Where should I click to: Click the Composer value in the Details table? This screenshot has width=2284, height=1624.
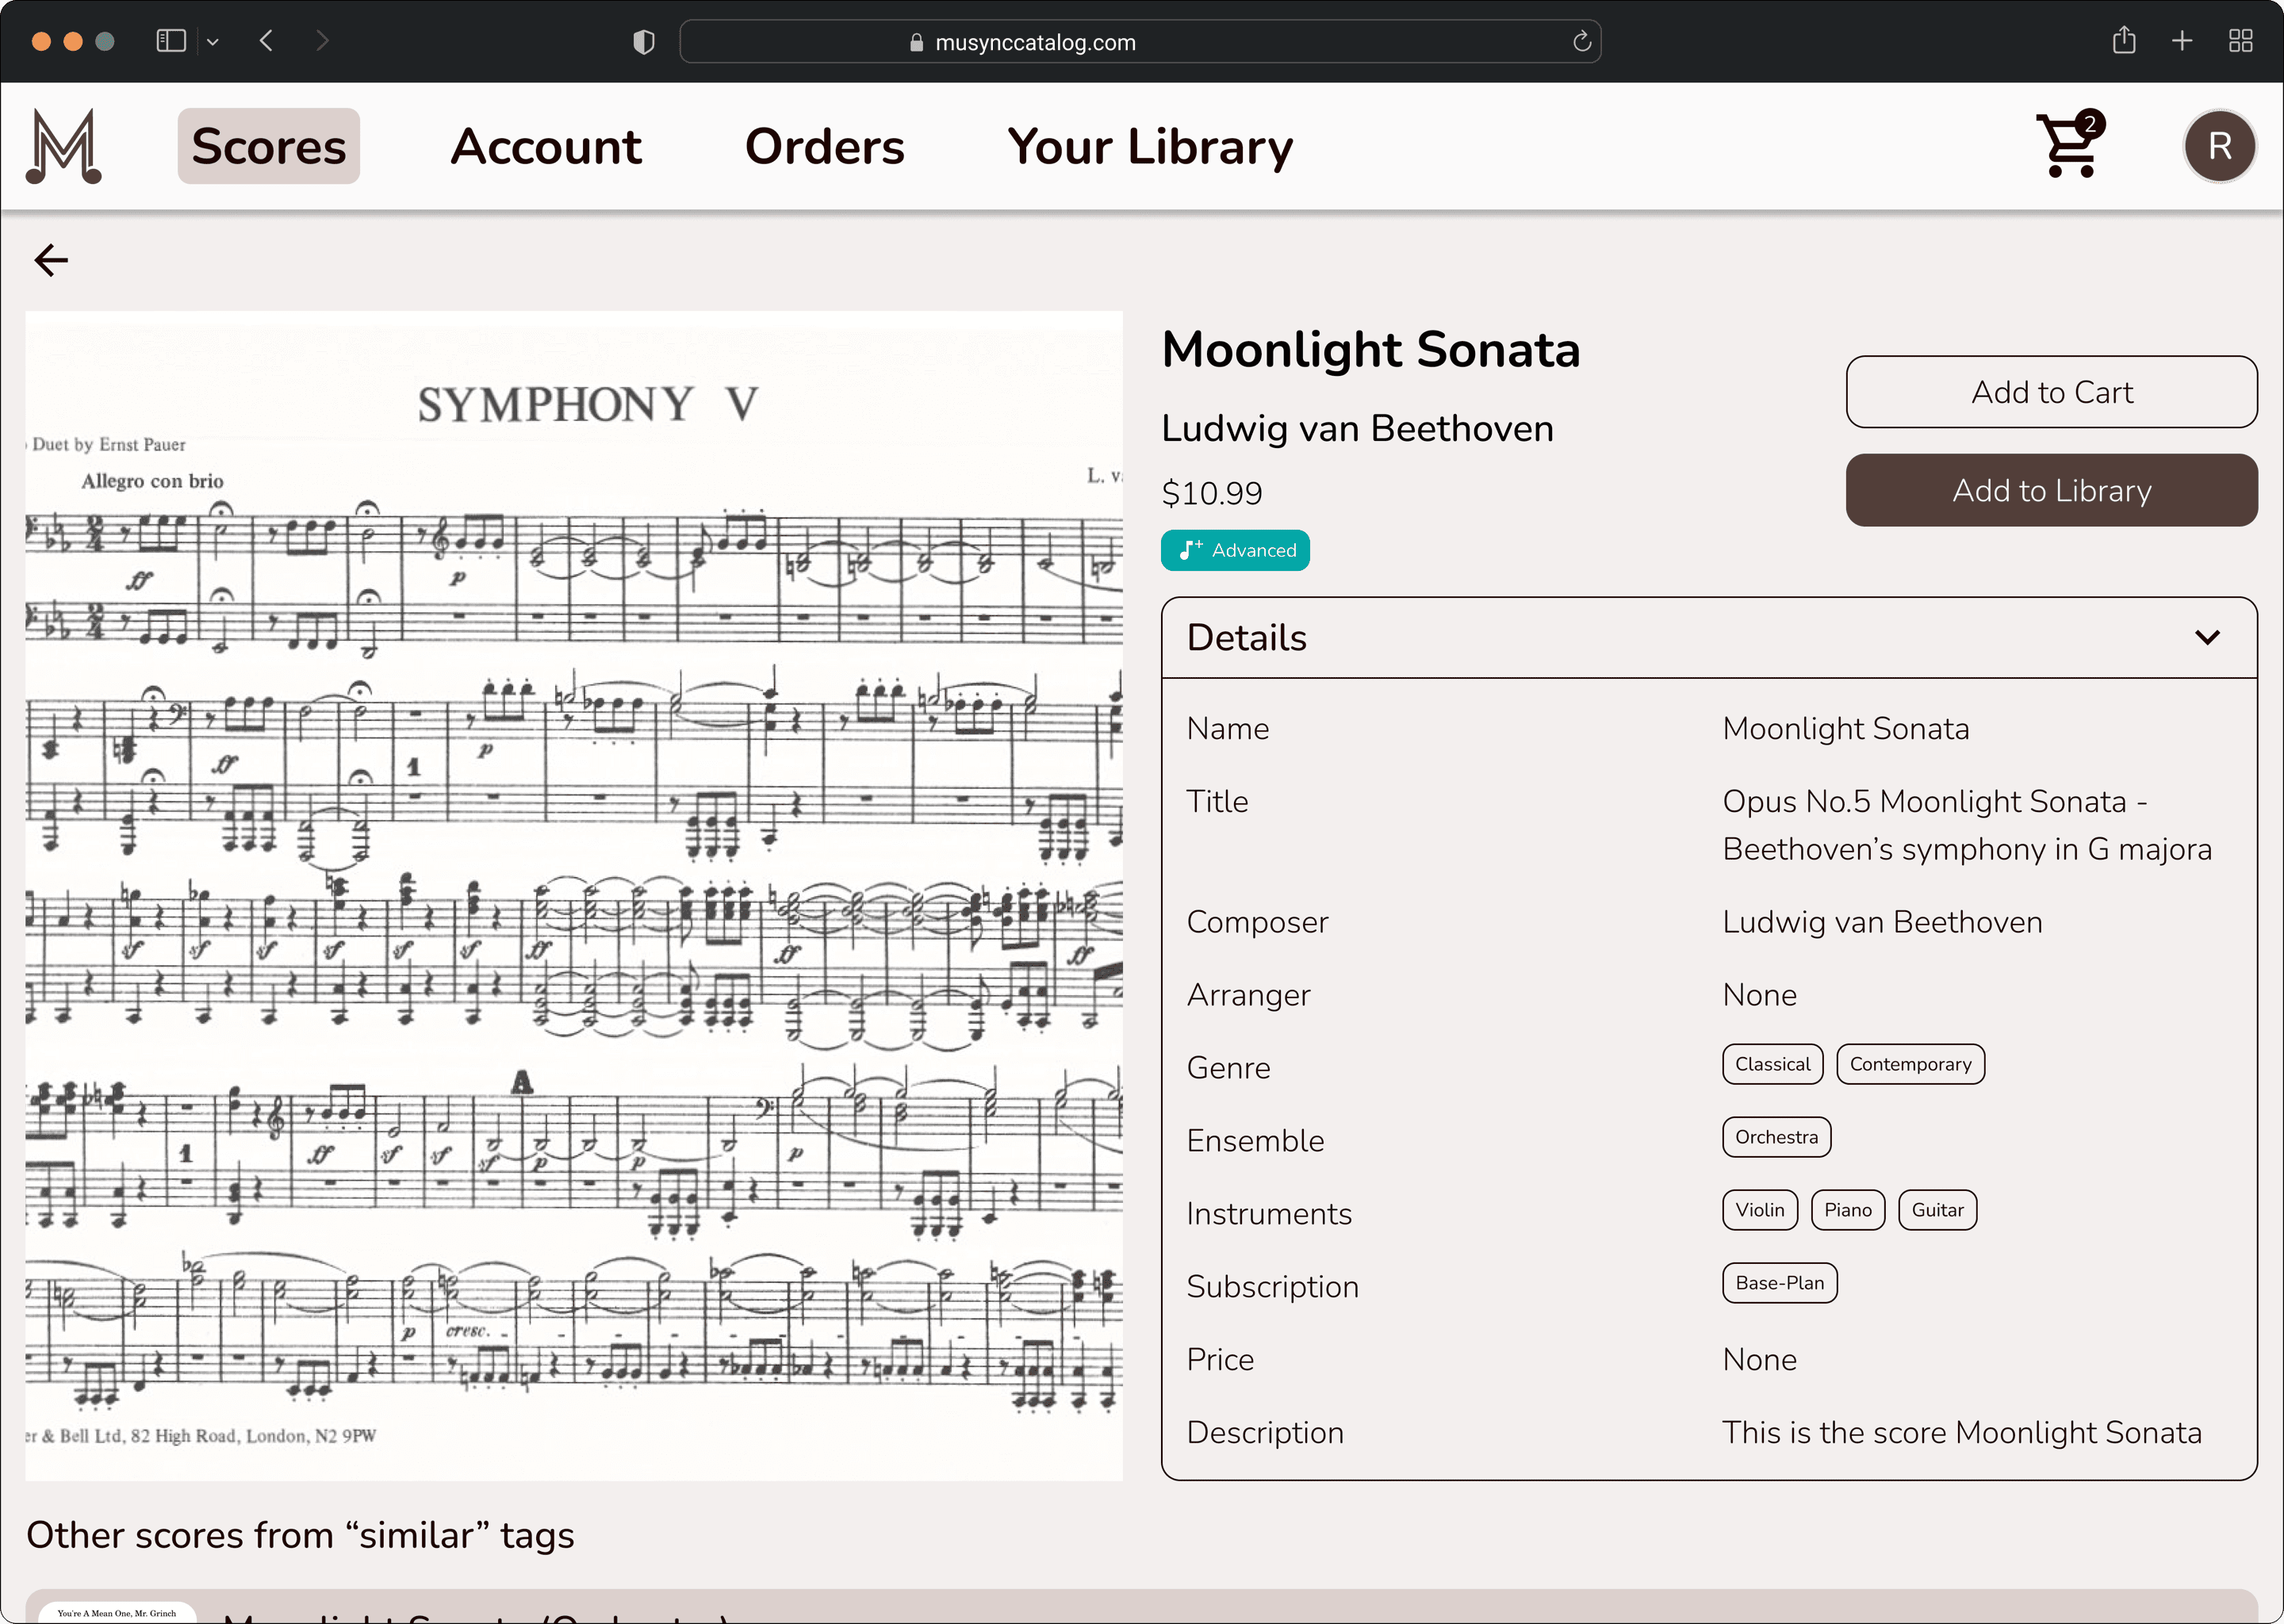click(x=1881, y=922)
